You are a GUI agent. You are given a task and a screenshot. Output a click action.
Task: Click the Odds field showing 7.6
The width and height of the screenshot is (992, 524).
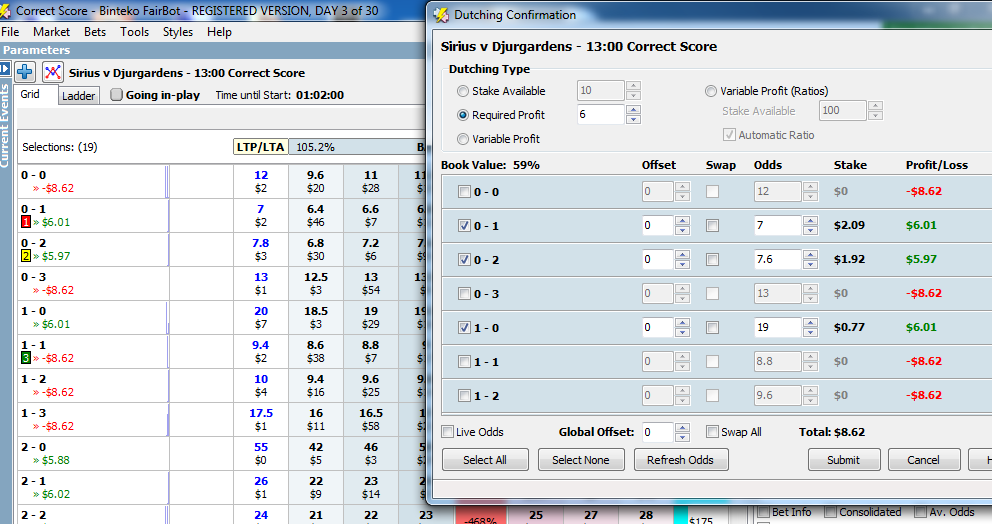(x=778, y=259)
